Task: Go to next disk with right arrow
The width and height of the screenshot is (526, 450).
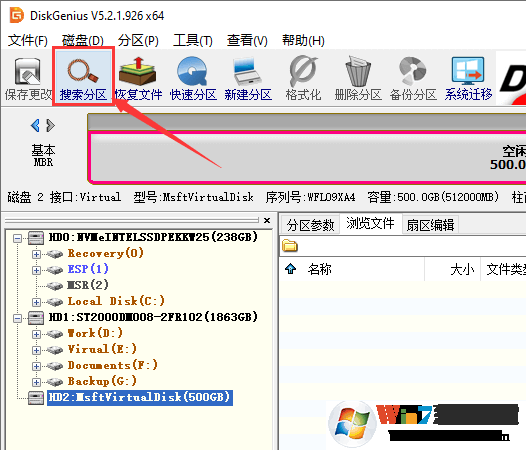Action: (50, 126)
